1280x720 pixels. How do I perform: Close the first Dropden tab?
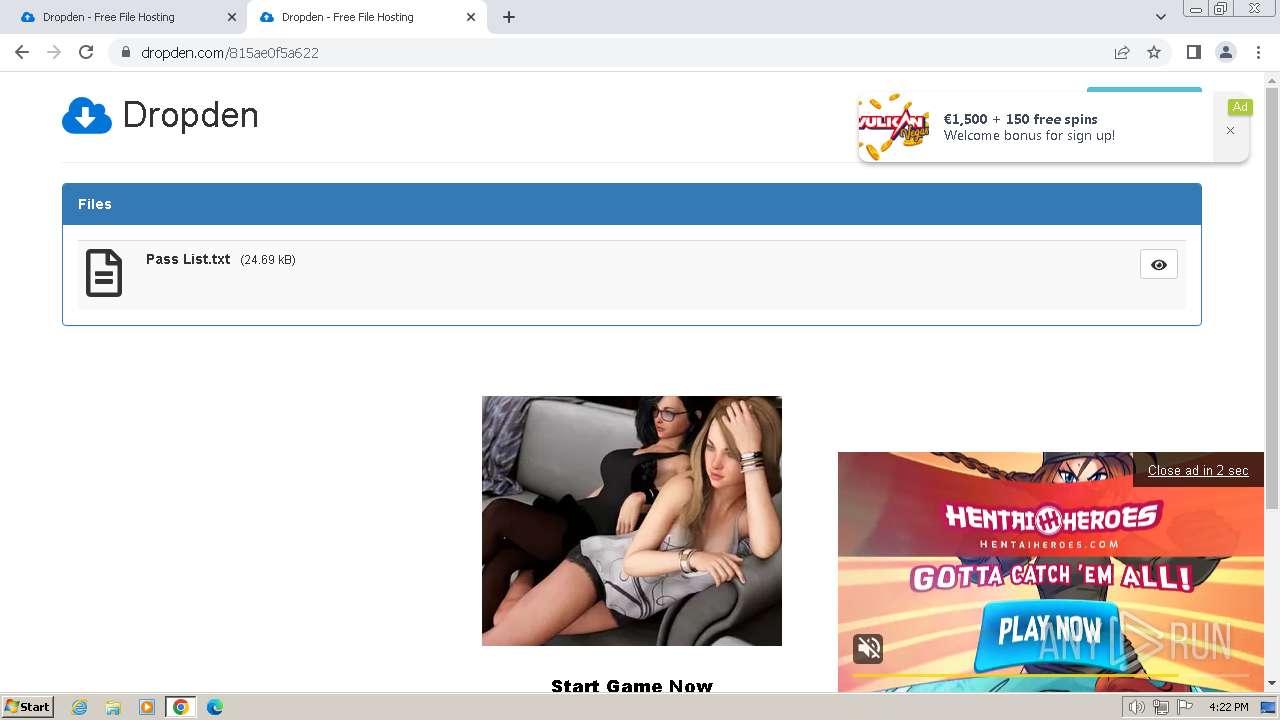[x=232, y=17]
